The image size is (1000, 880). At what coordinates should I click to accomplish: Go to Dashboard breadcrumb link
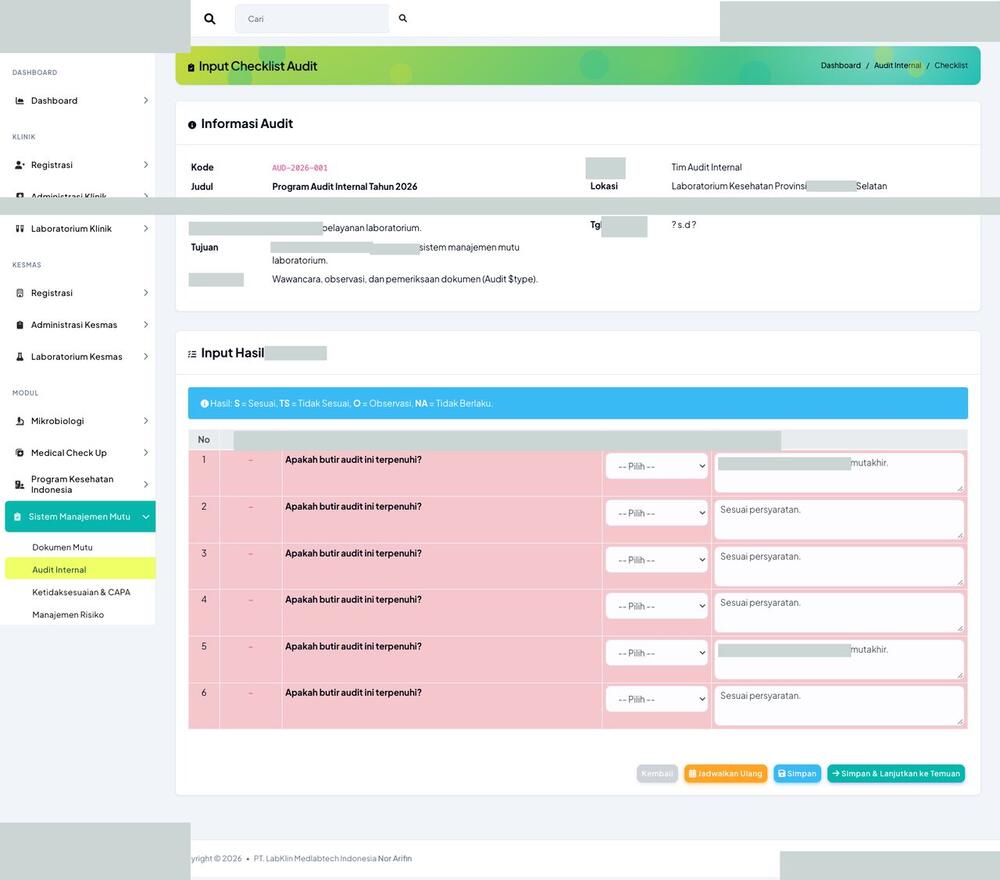tap(841, 66)
